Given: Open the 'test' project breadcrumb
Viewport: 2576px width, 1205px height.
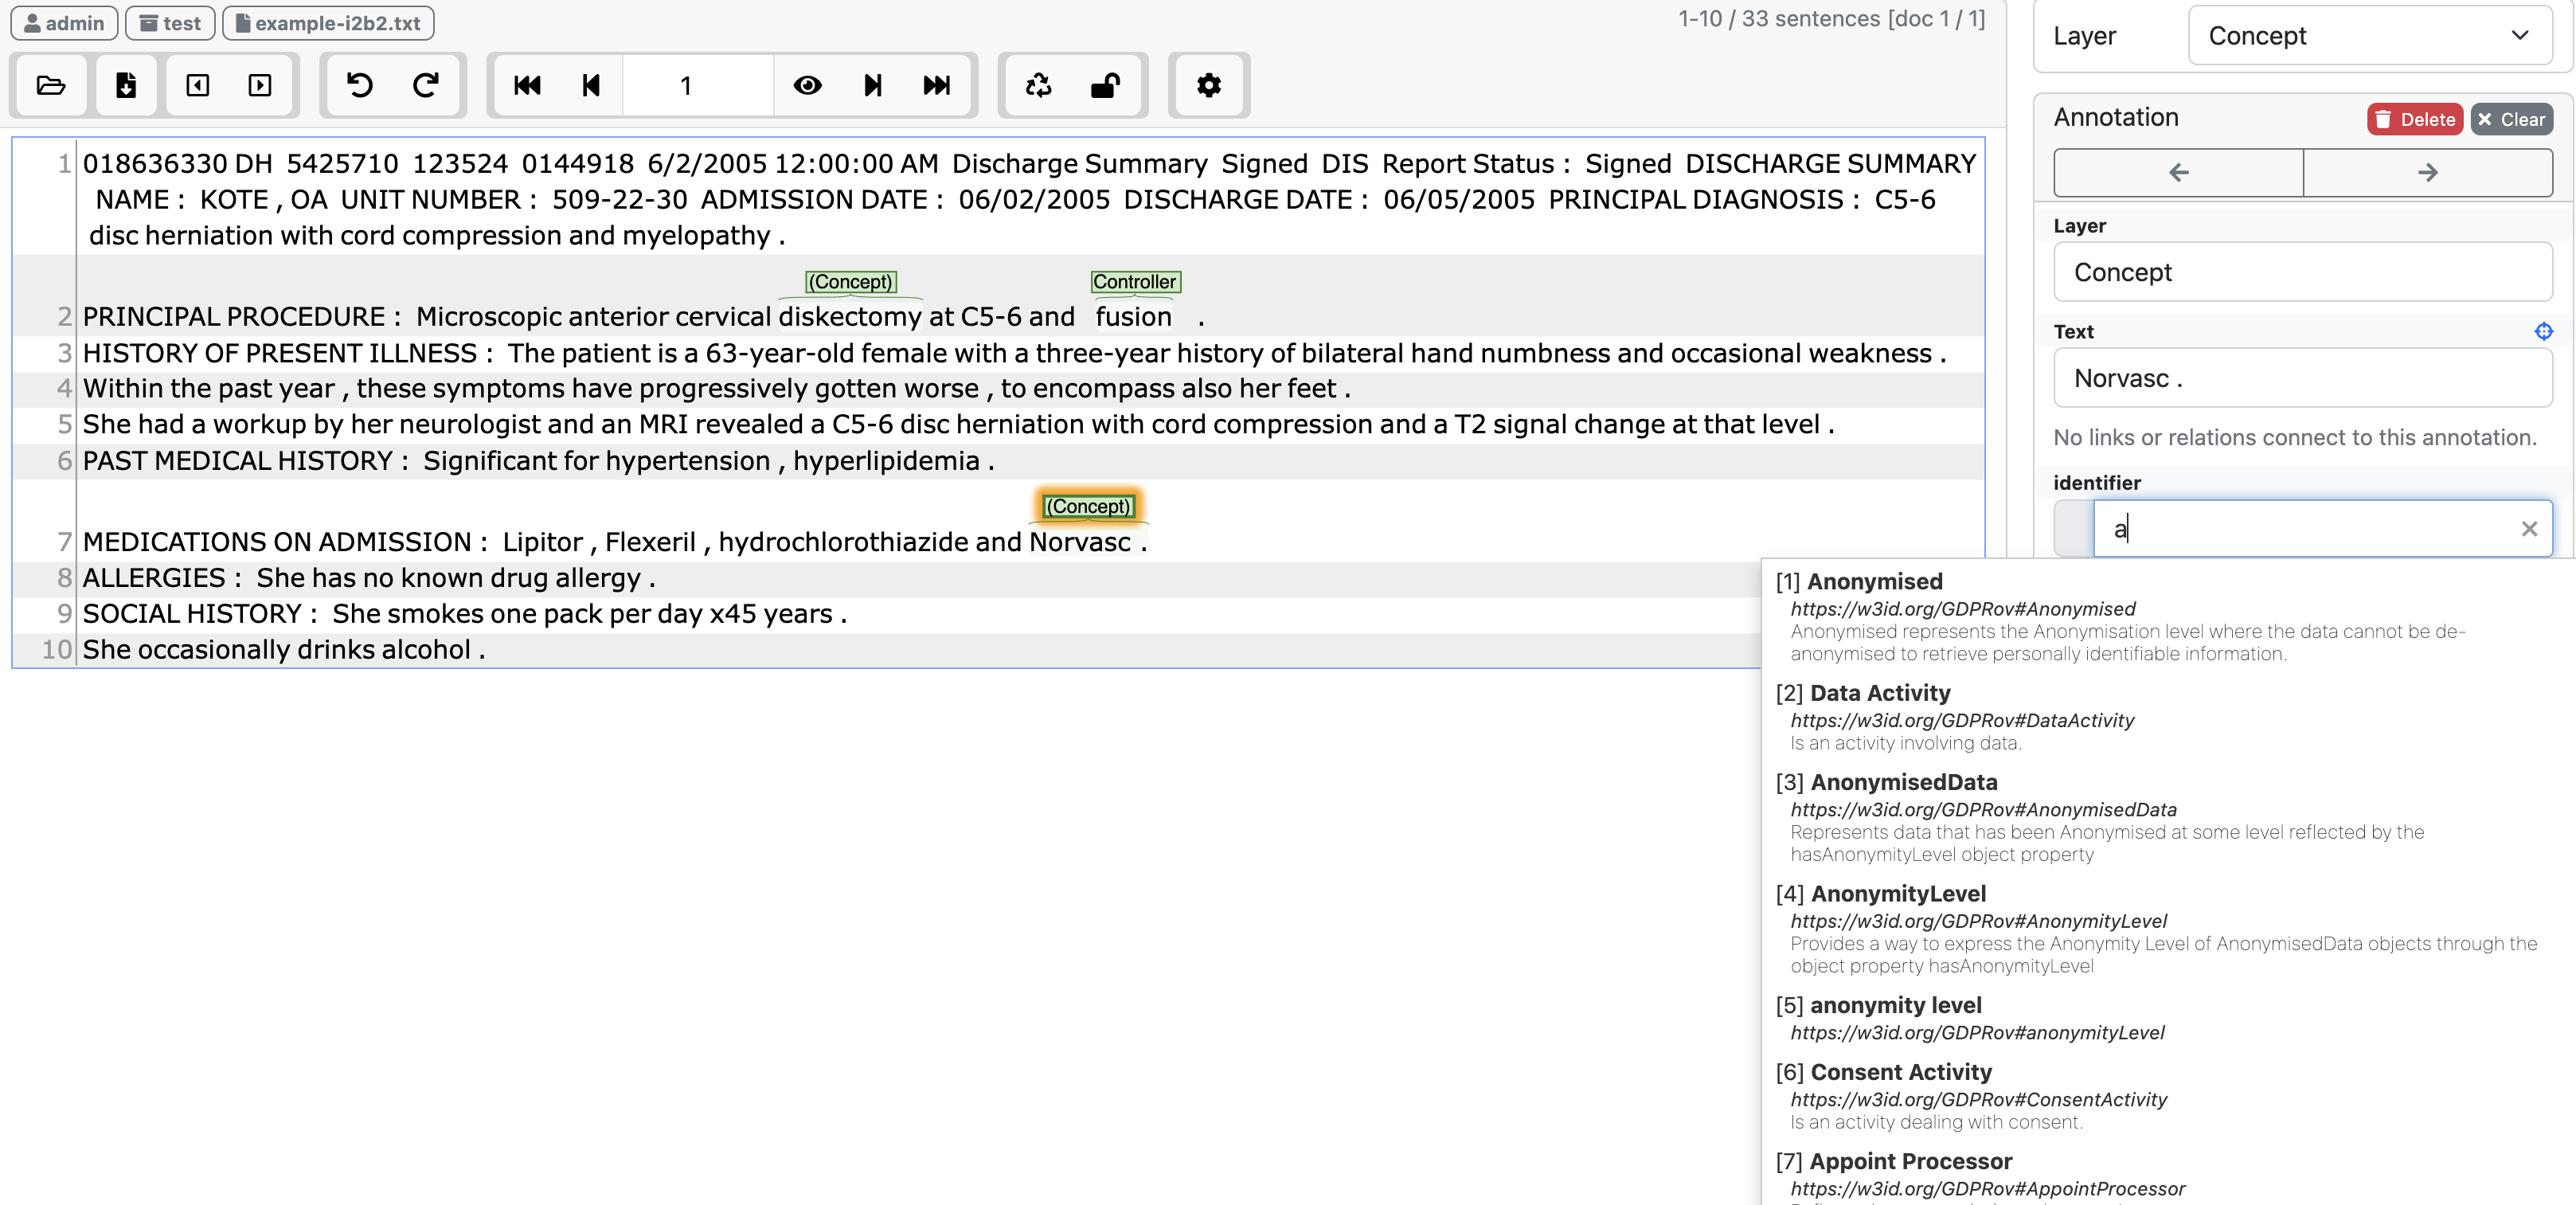Looking at the screenshot, I should [168, 22].
